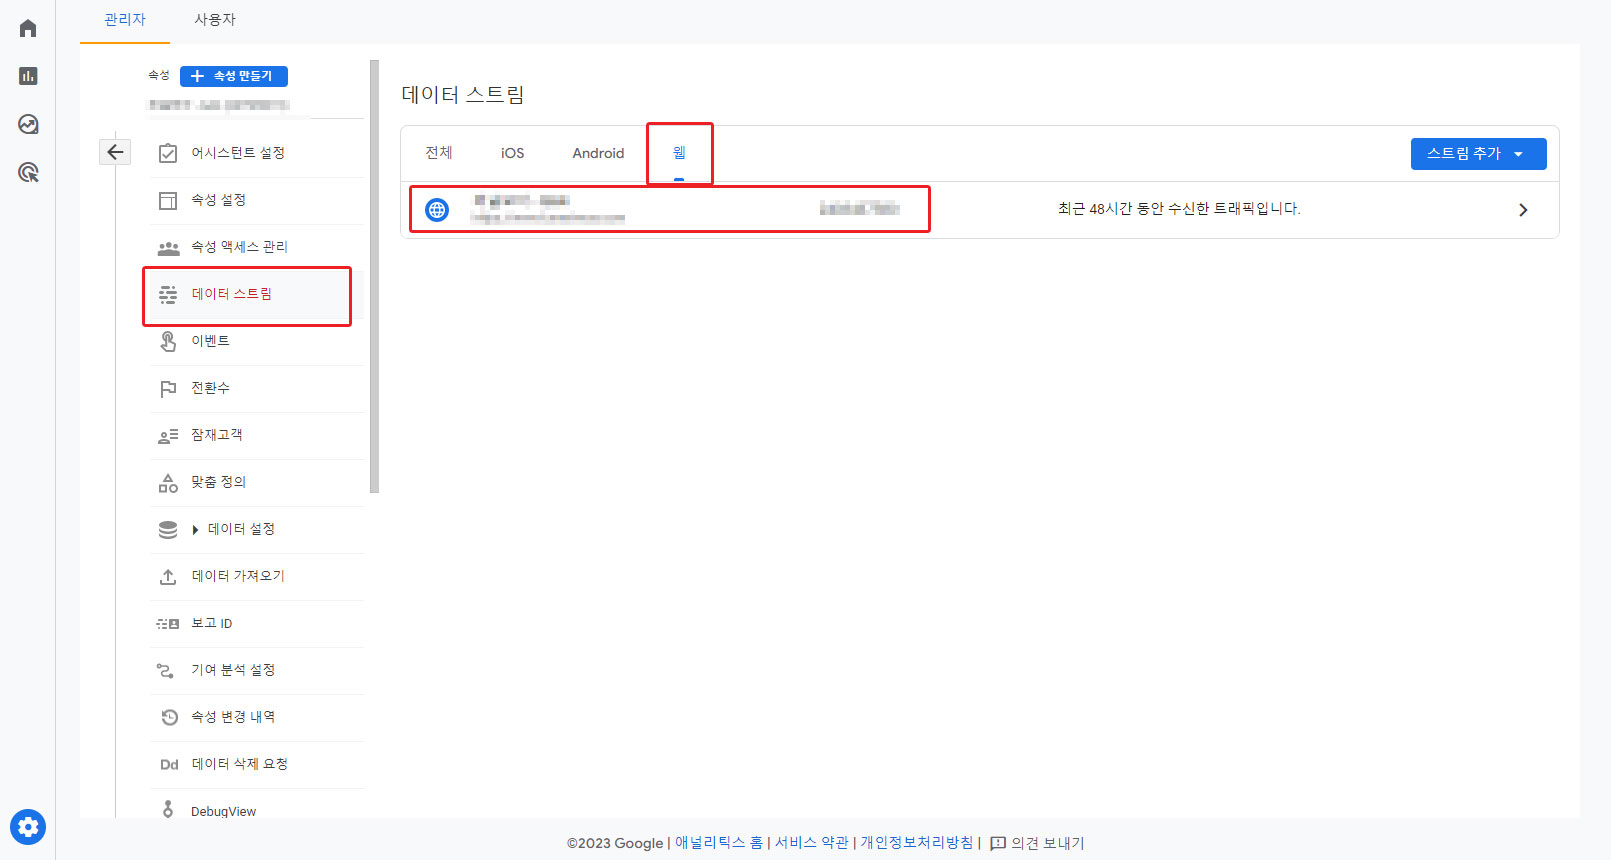Image resolution: width=1611 pixels, height=860 pixels.
Task: Click the Admin gear icon
Action: 28,827
